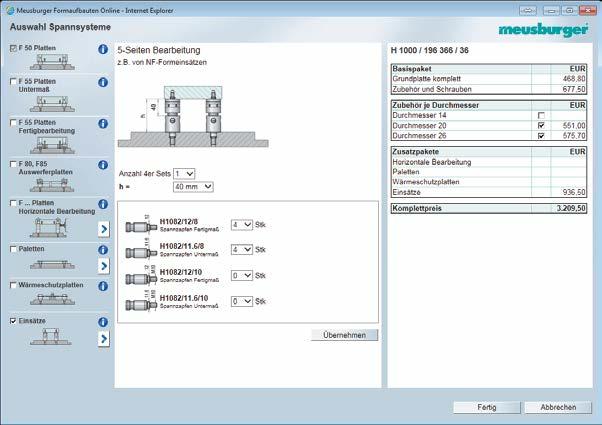602x425 pixels.
Task: Uncheck Durchmesser 20 checkbox
Action: 541,126
